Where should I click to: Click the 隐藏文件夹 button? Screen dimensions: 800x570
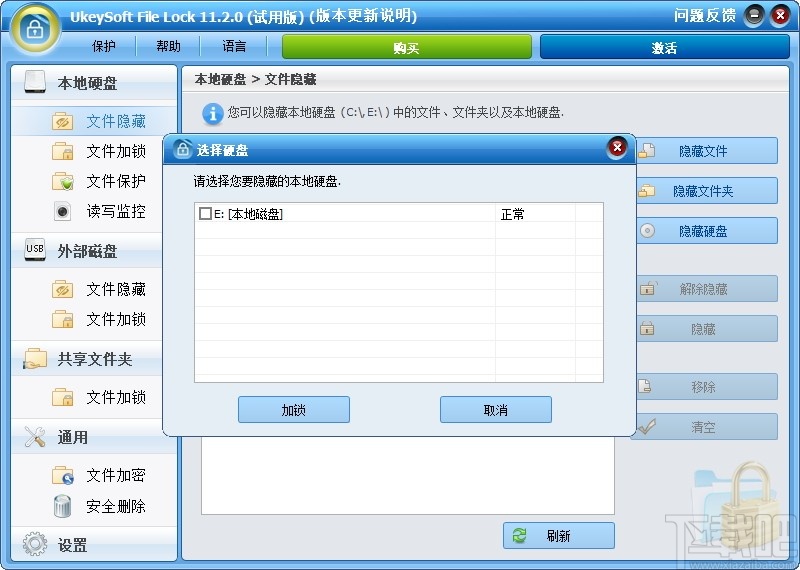click(x=707, y=190)
